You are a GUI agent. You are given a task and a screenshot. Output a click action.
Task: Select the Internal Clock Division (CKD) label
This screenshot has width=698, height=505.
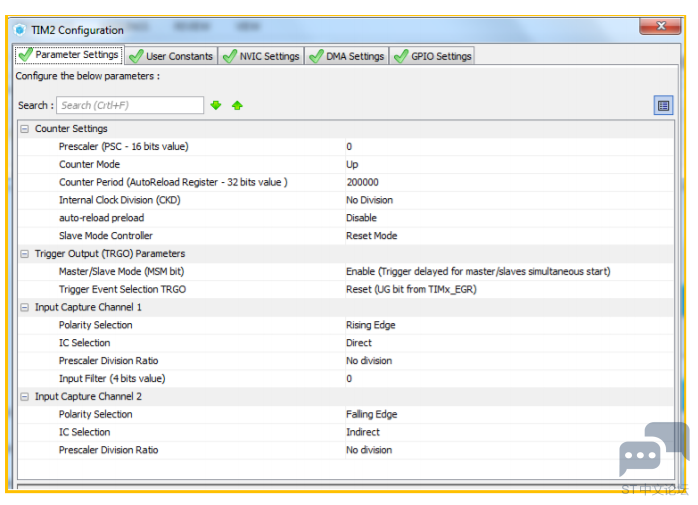point(120,200)
